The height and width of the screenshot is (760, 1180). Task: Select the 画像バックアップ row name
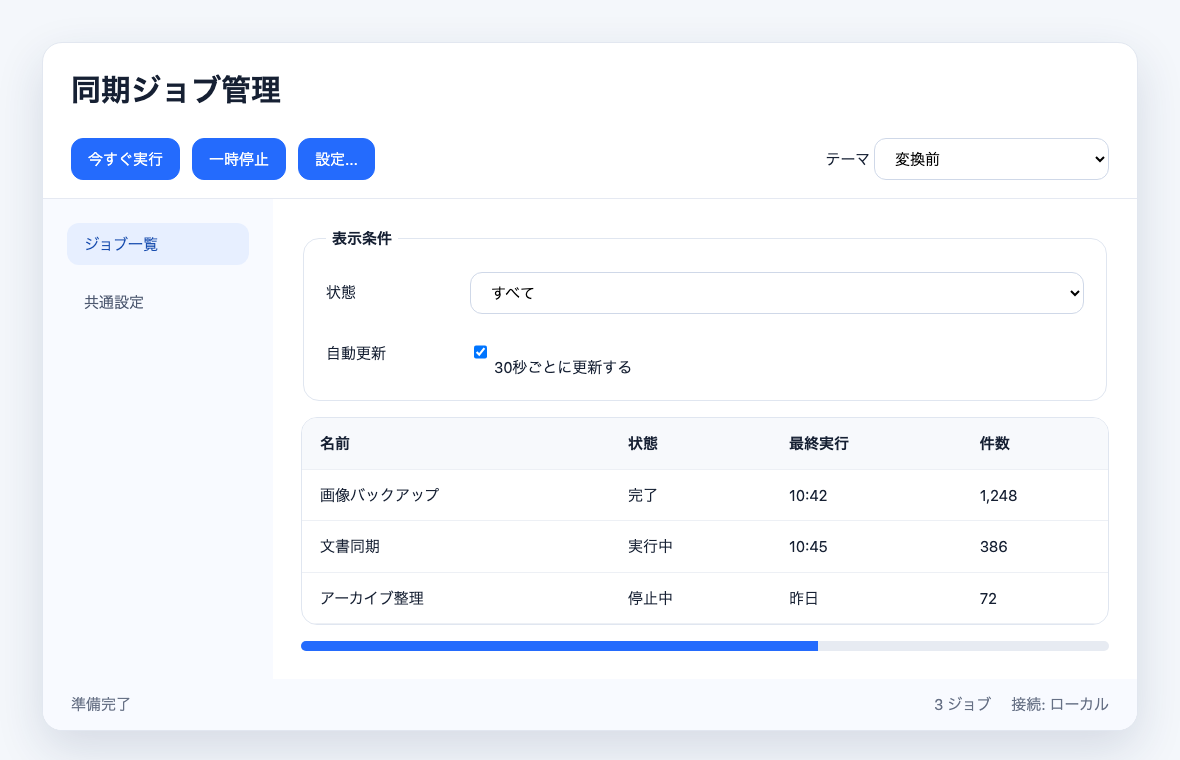(379, 495)
